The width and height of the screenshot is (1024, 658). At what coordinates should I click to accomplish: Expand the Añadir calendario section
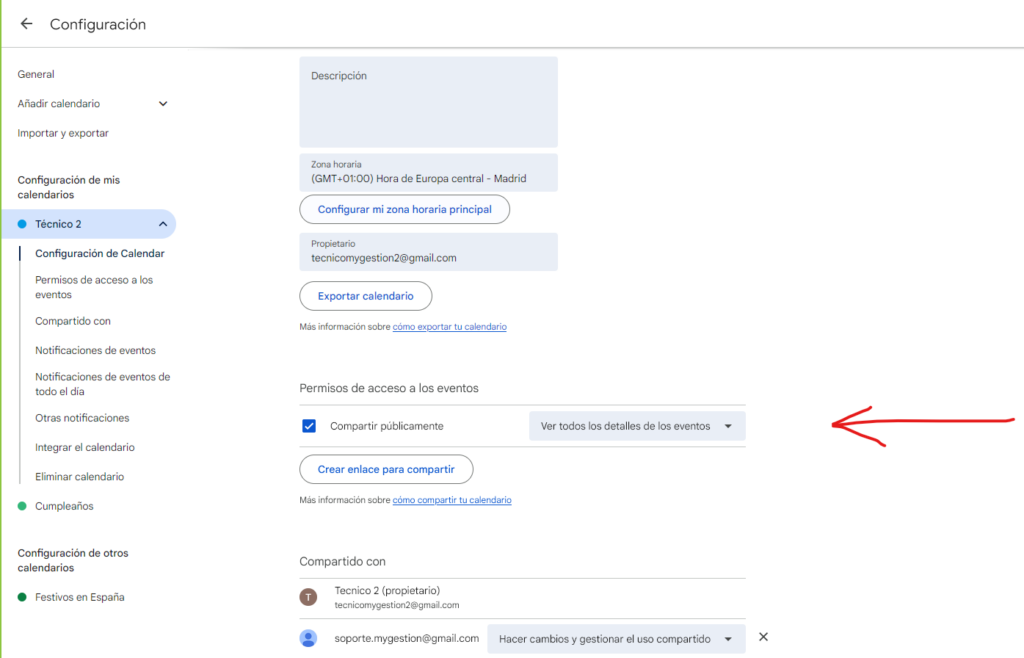pyautogui.click(x=163, y=104)
